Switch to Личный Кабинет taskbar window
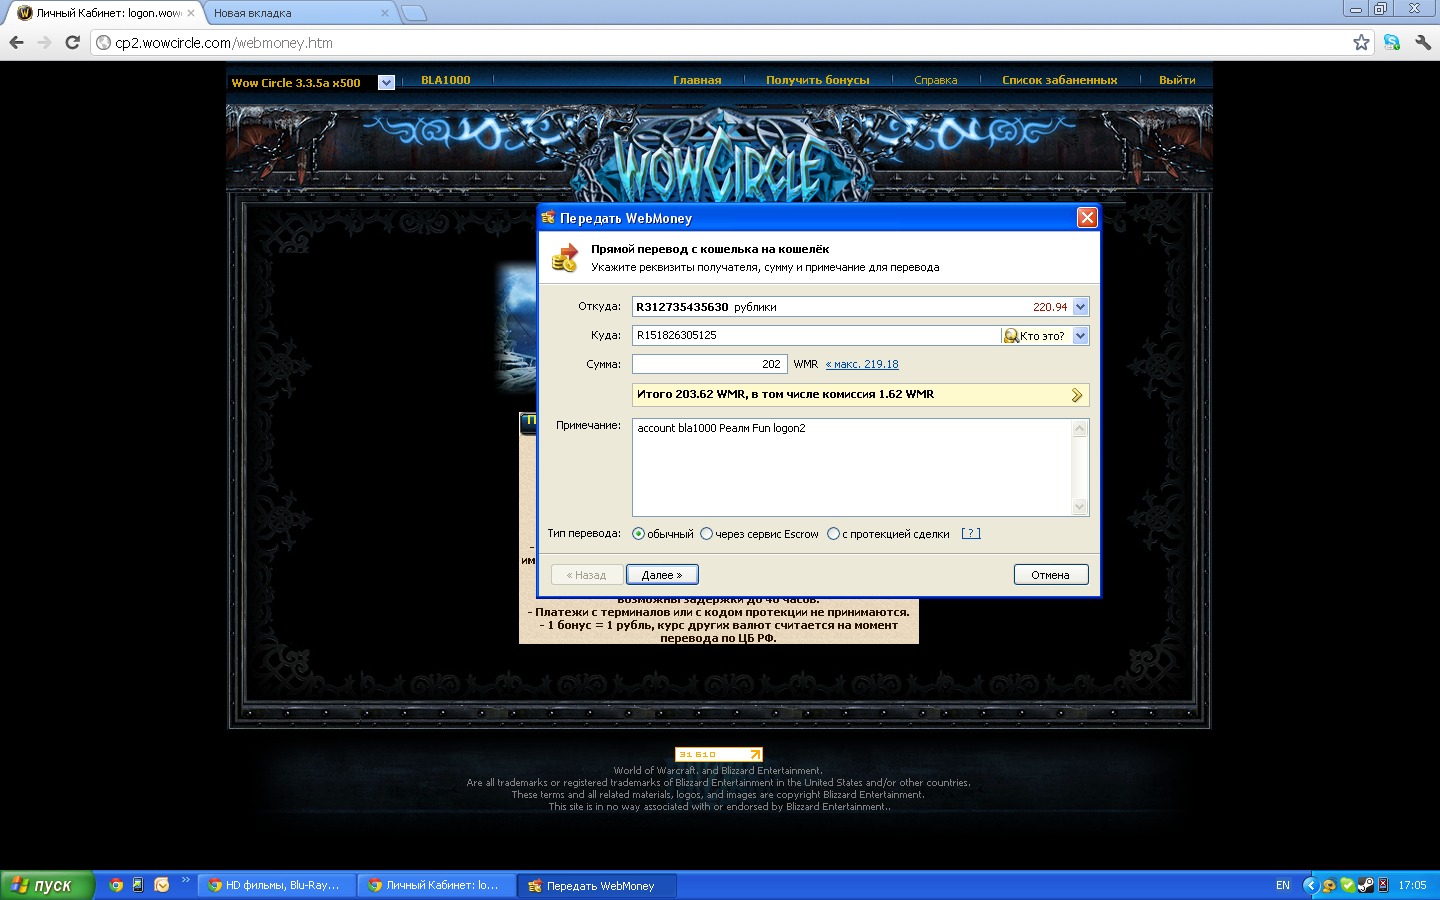 (437, 885)
